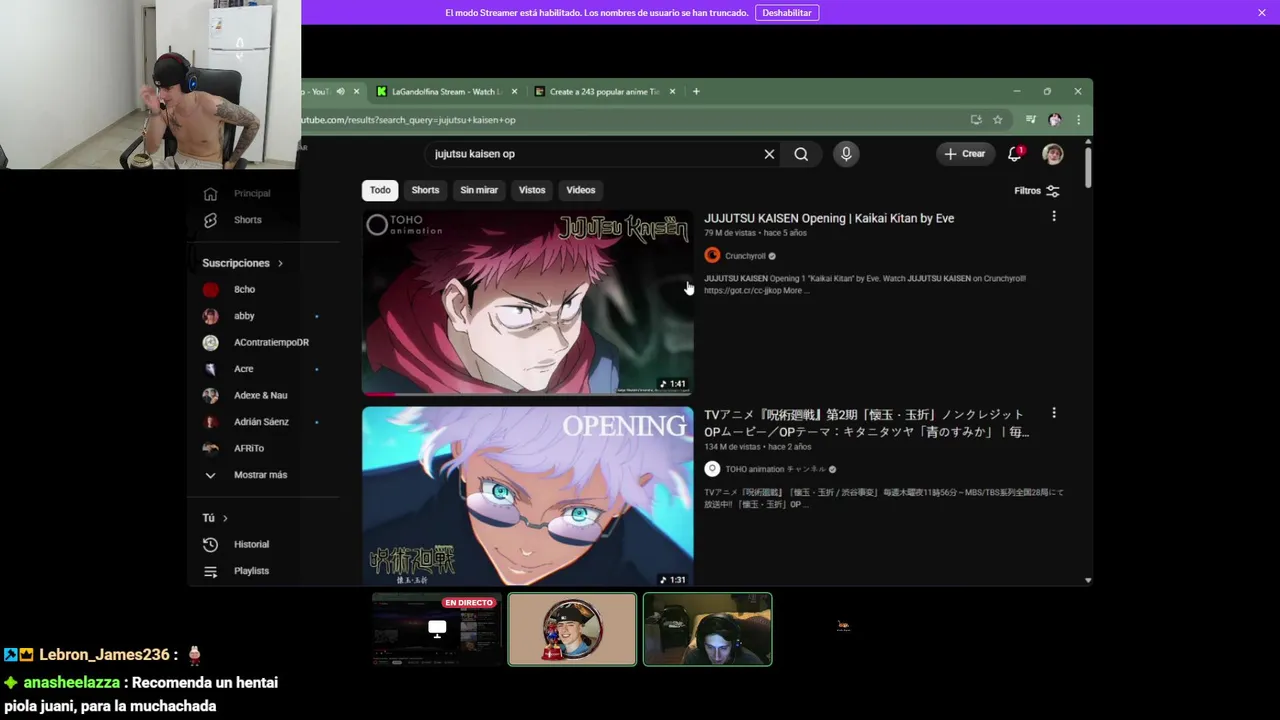Open more options for second opening video

(1053, 413)
